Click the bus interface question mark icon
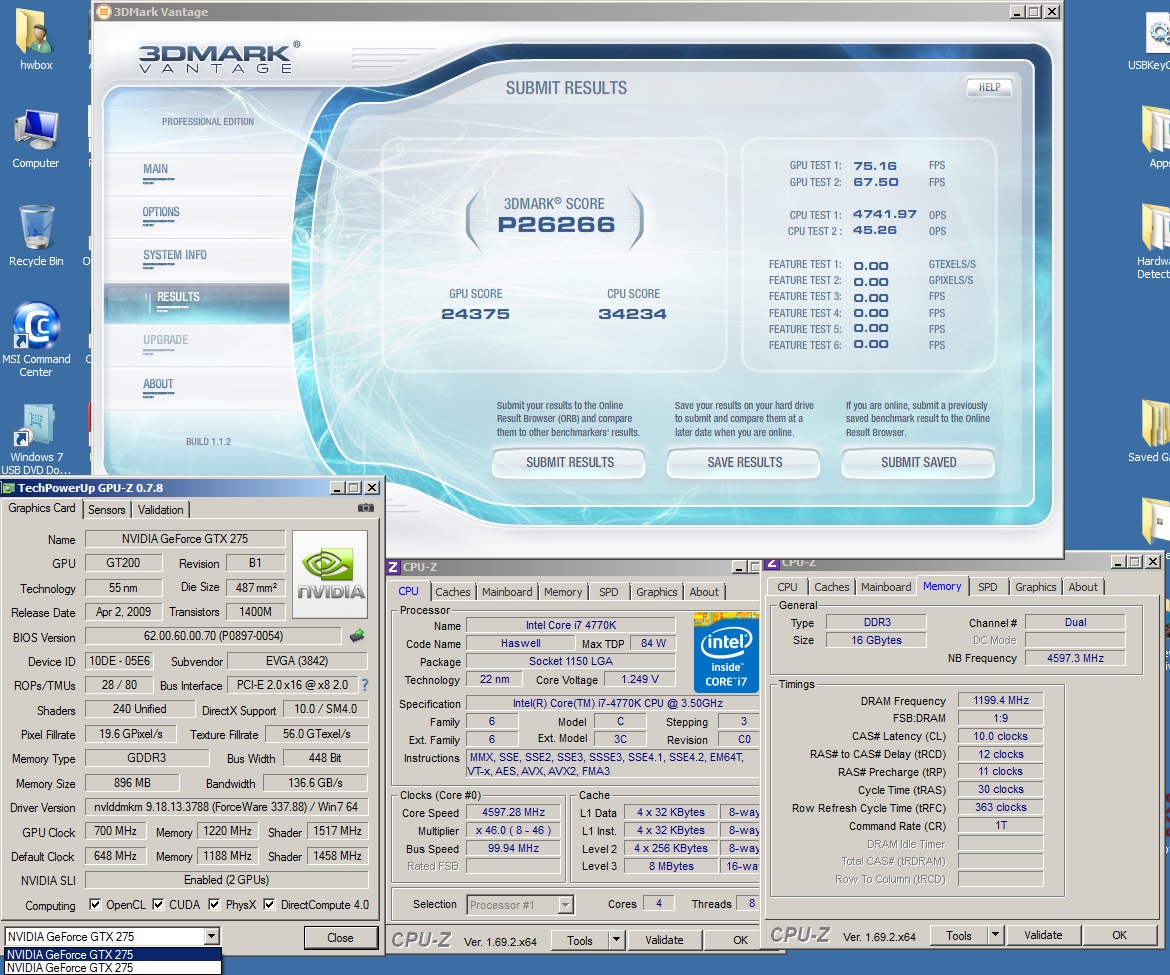Viewport: 1170px width, 975px height. tap(365, 684)
